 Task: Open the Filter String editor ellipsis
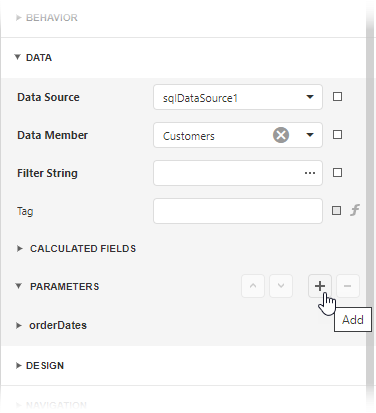pyautogui.click(x=310, y=173)
